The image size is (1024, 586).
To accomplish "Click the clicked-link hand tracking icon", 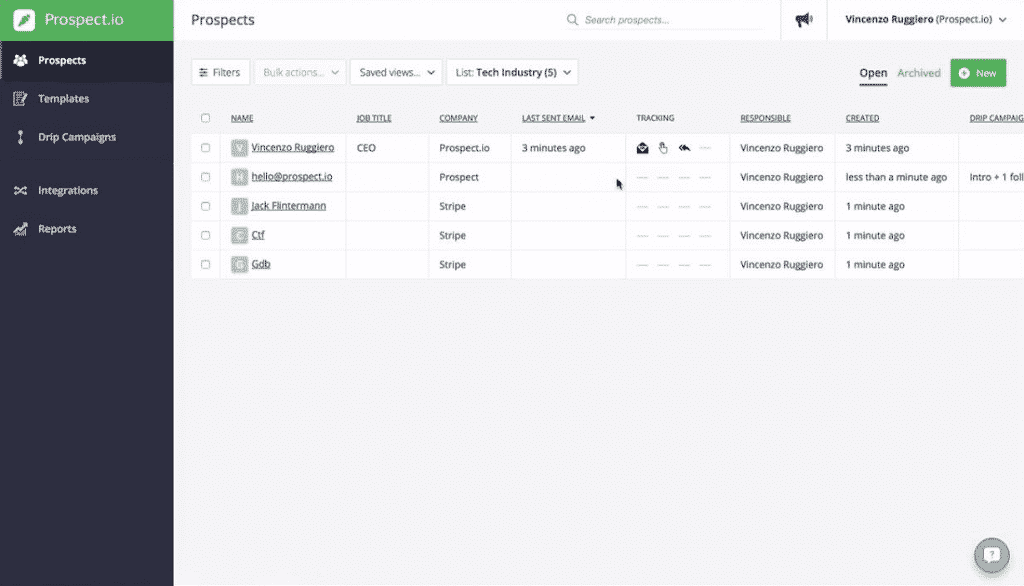I will click(x=662, y=147).
